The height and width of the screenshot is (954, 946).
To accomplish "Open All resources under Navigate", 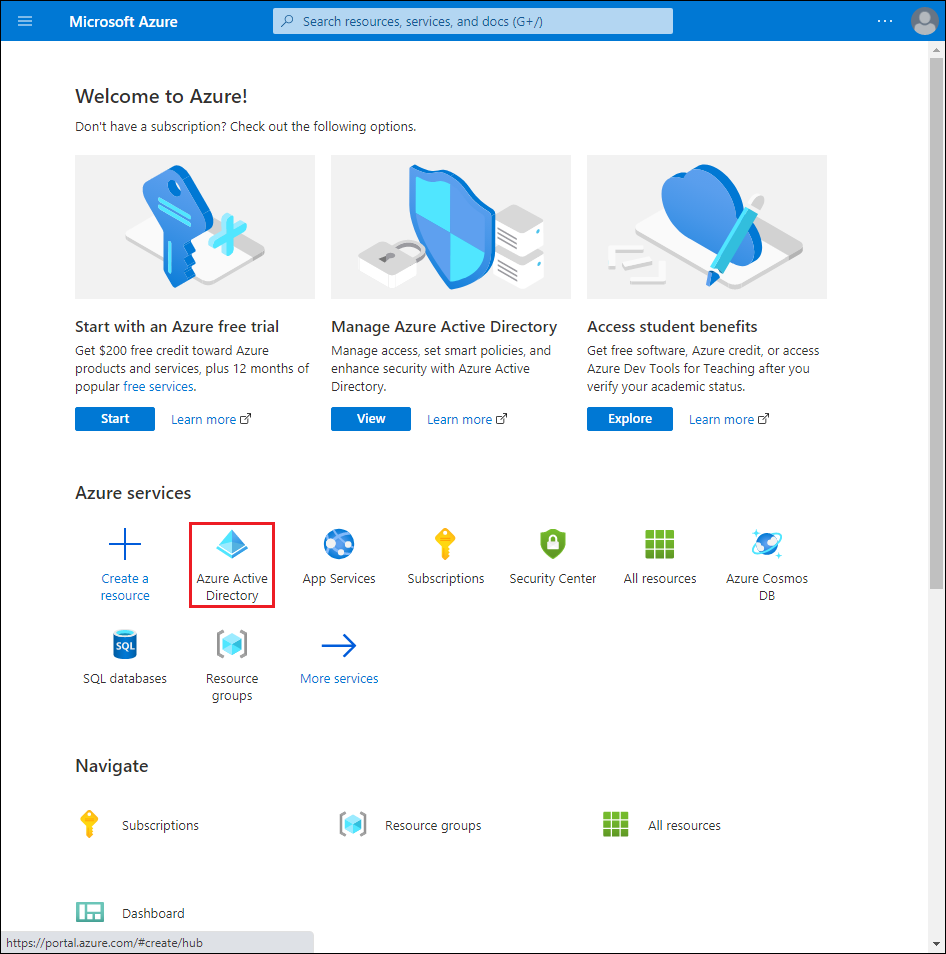I will (684, 824).
